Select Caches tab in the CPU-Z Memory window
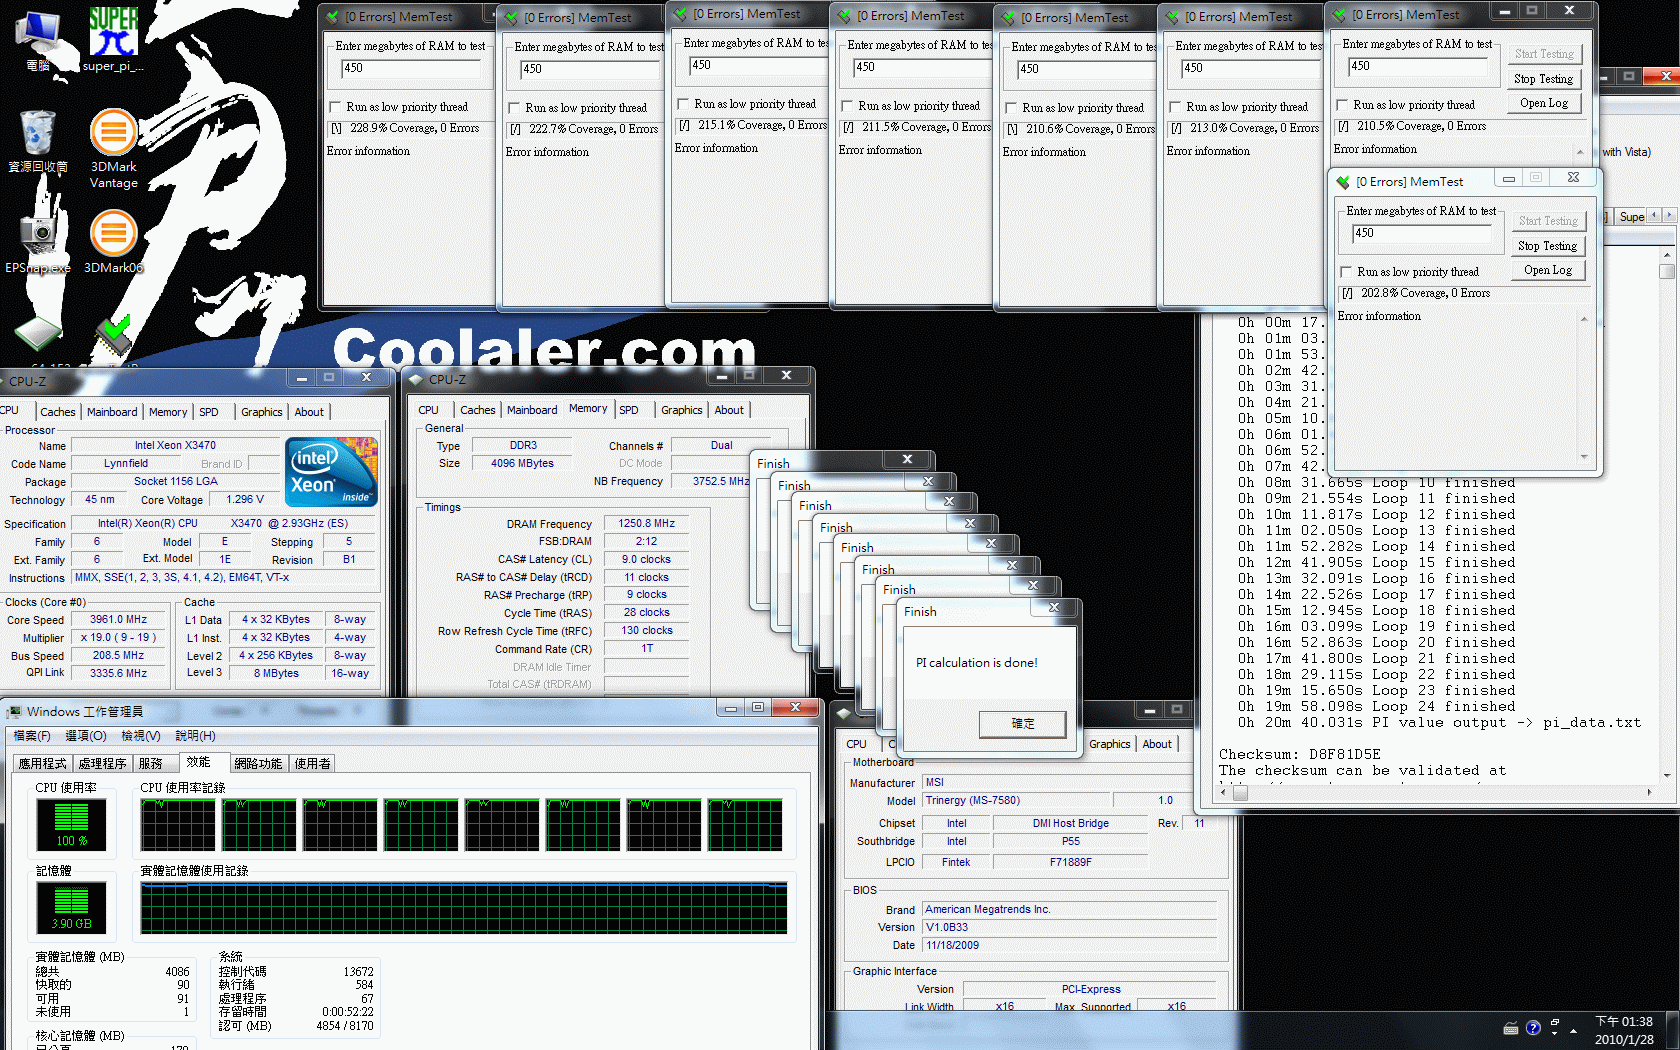The image size is (1680, 1050). tap(478, 410)
